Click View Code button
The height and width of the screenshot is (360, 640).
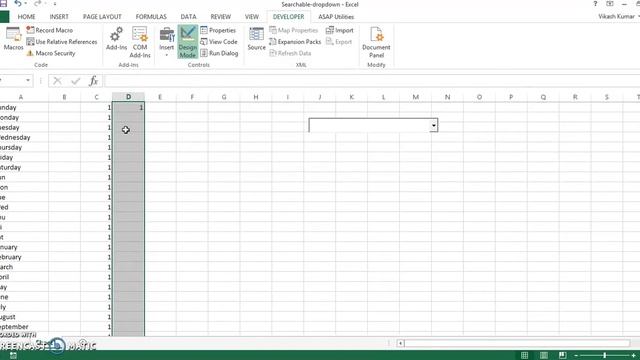219,42
